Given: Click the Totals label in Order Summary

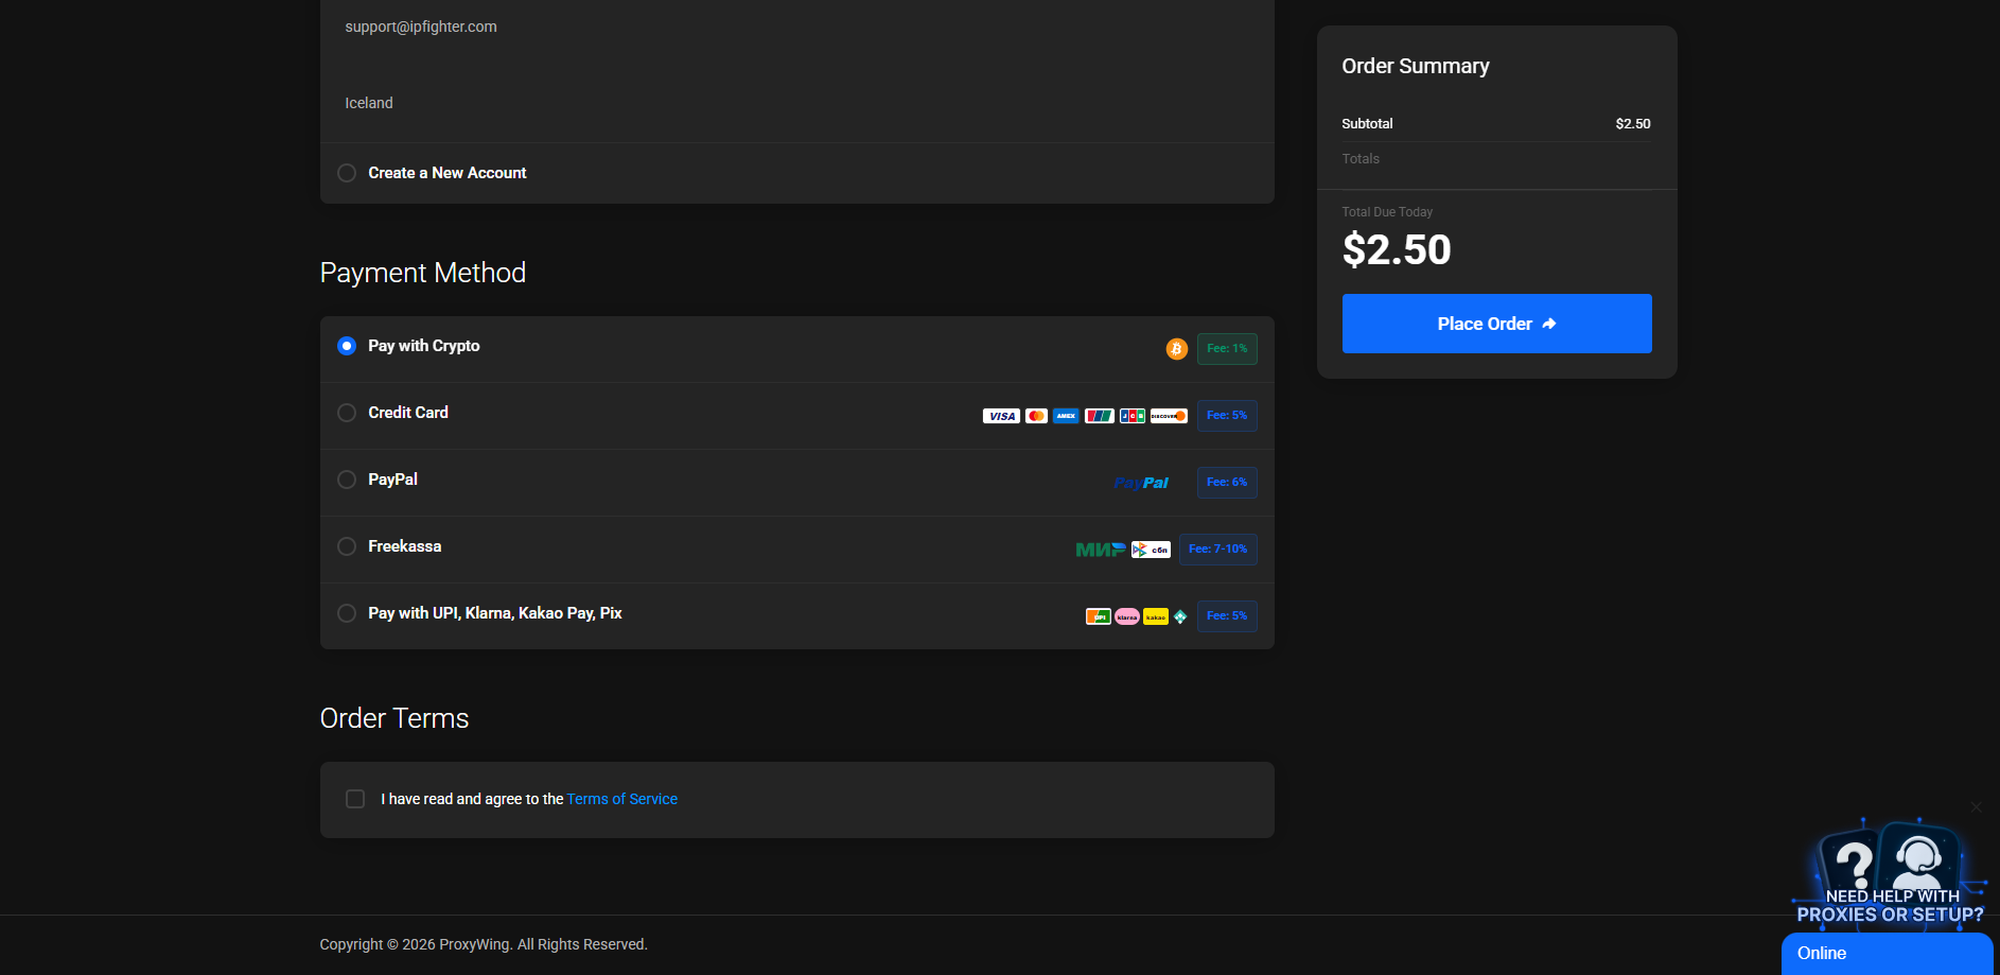Looking at the screenshot, I should [1360, 159].
